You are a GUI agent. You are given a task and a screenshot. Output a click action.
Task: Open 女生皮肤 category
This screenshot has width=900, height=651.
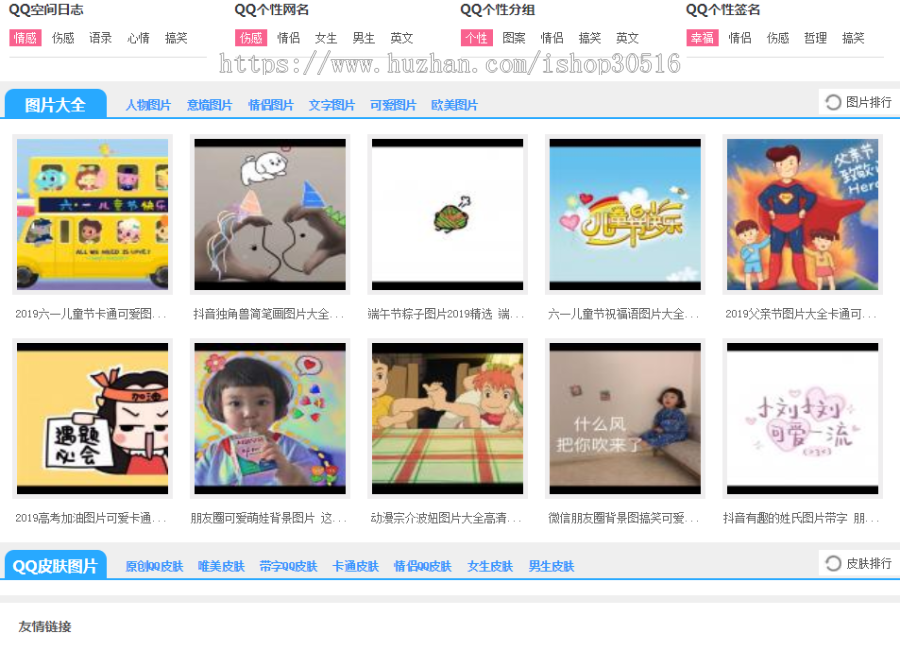click(490, 567)
